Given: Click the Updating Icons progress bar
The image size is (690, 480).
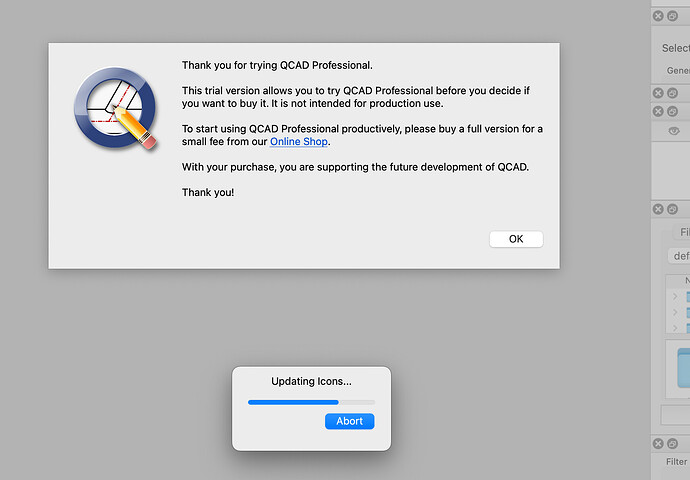Looking at the screenshot, I should pos(311,402).
